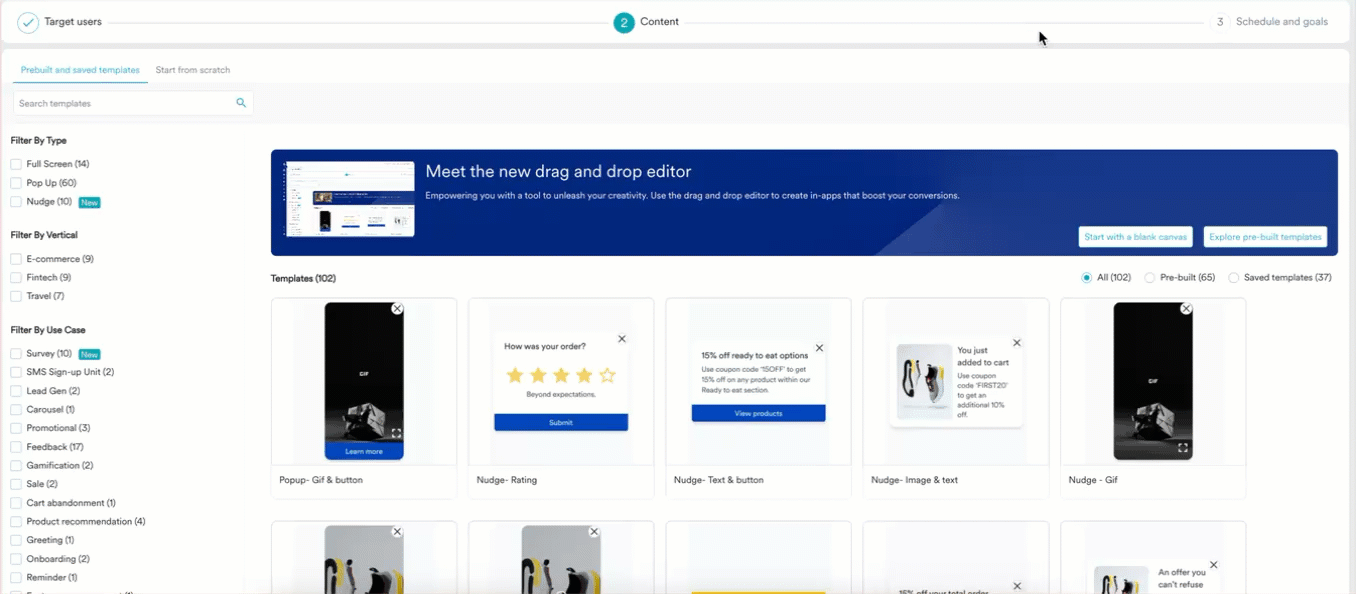Go to Schedule and goals step label
The width and height of the screenshot is (1356, 594).
(1282, 22)
